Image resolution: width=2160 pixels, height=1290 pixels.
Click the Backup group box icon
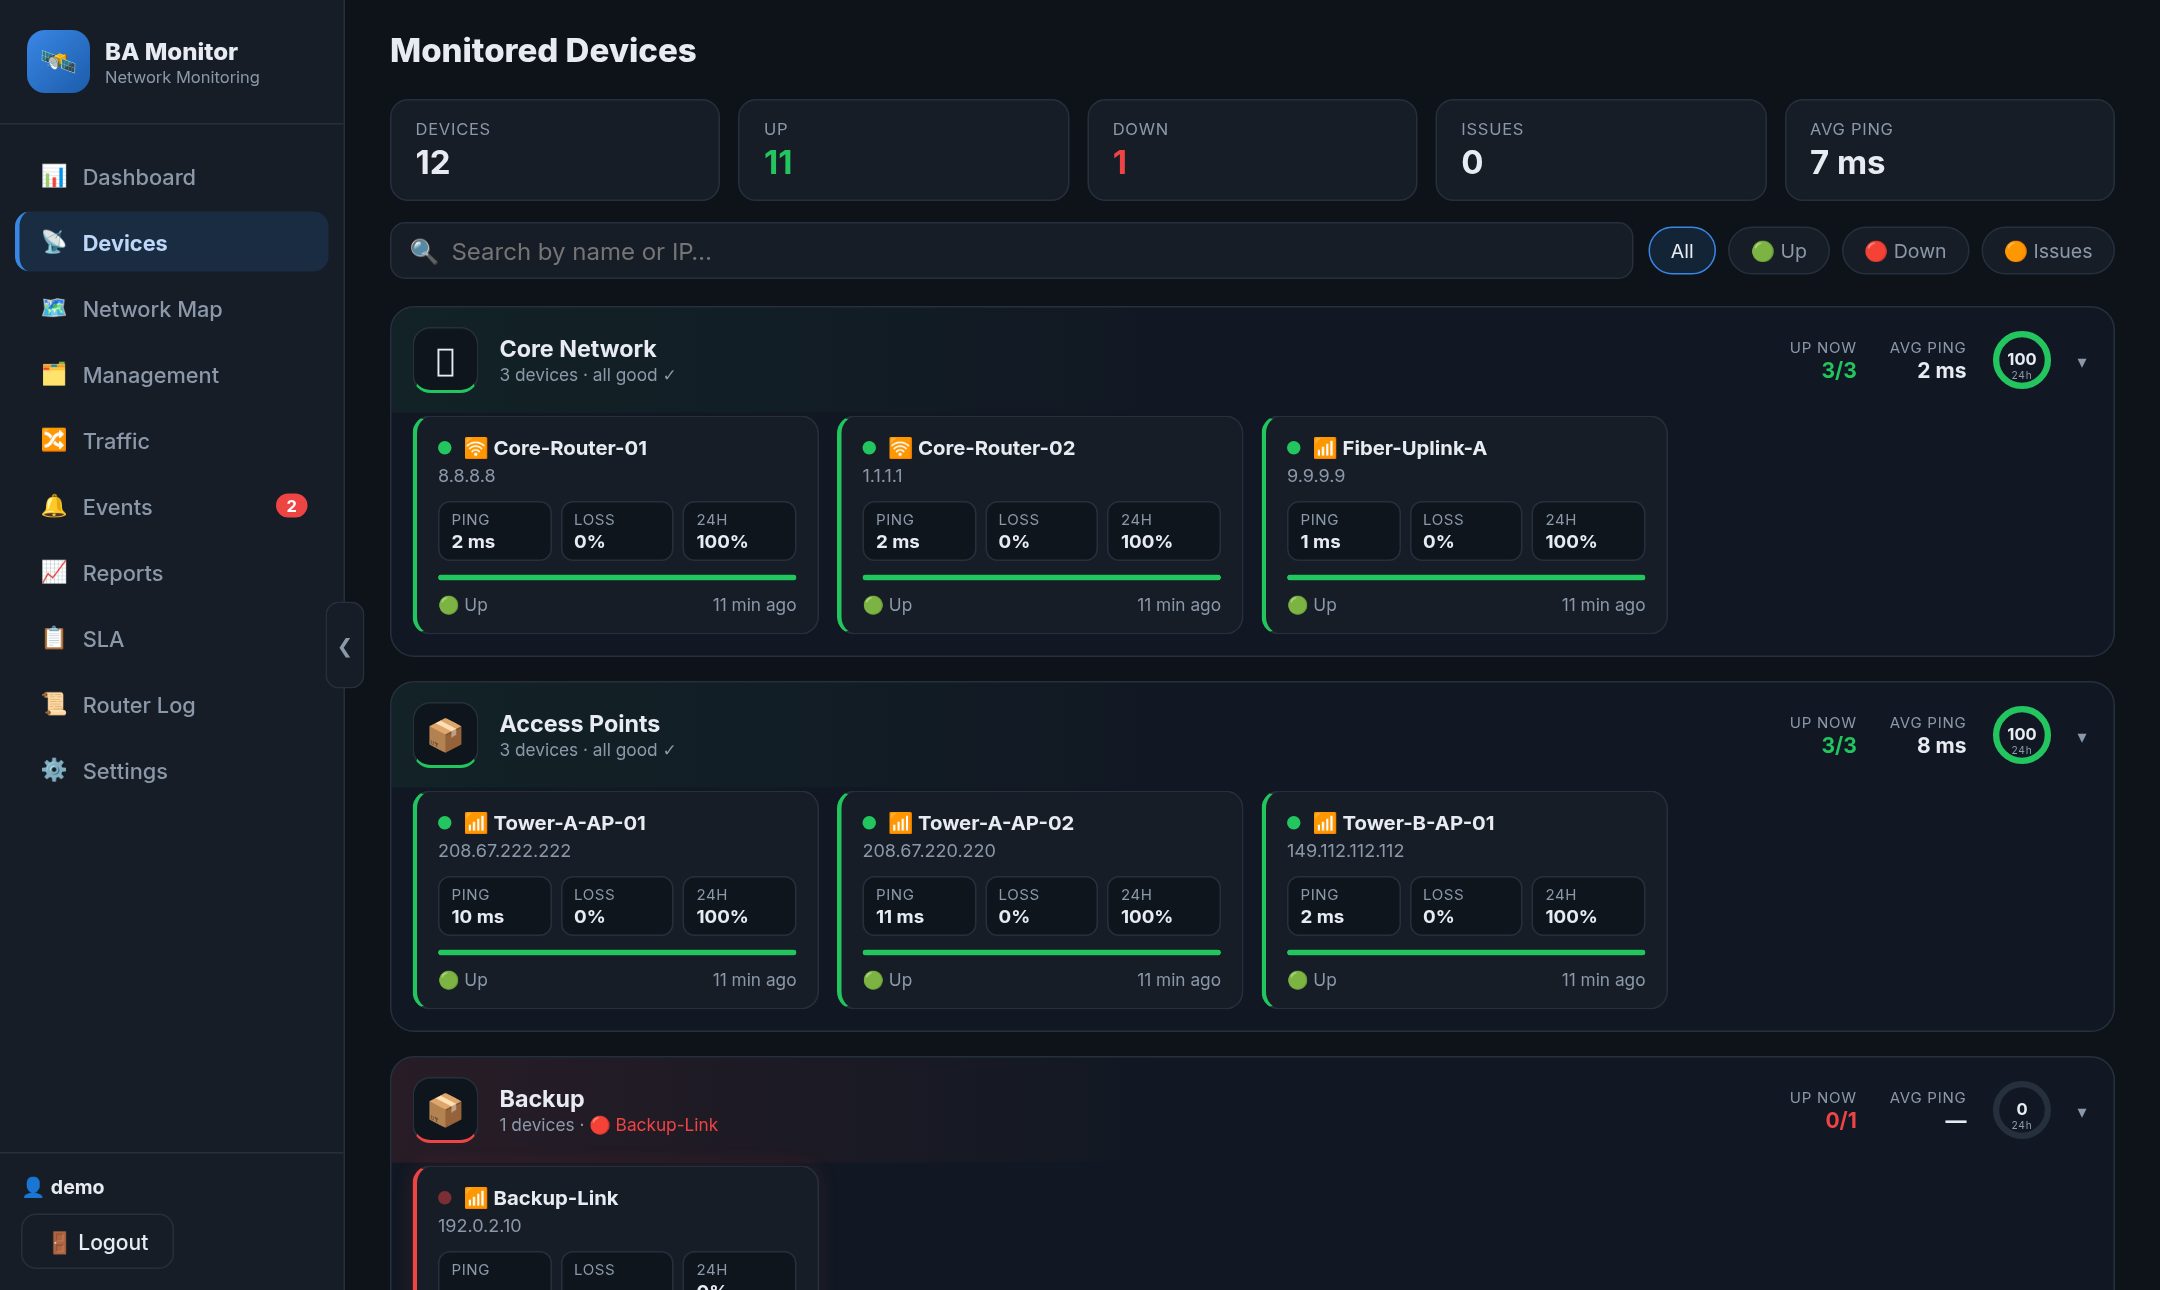tap(445, 1110)
